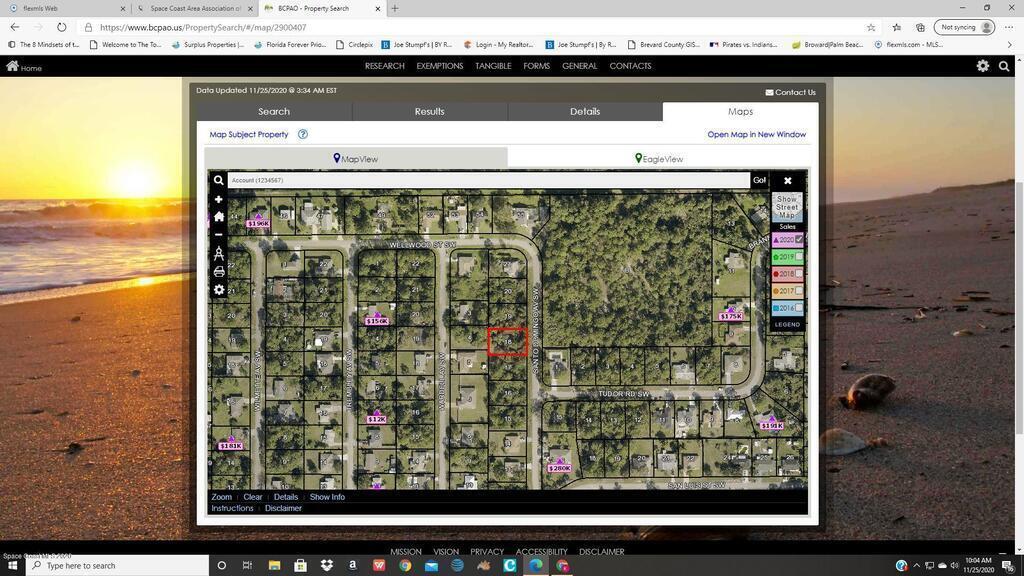
Task: Click the Account search input field
Action: [x=488, y=181]
